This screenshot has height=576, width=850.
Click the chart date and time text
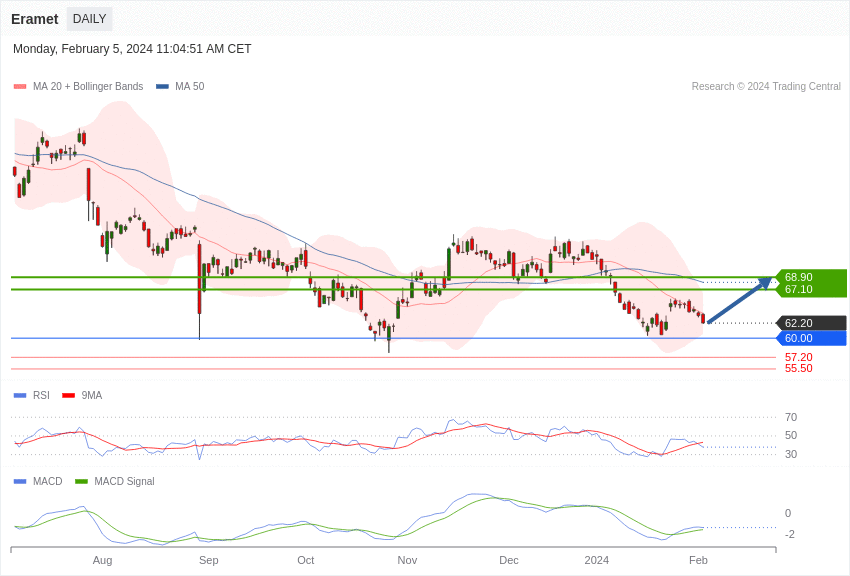point(132,49)
